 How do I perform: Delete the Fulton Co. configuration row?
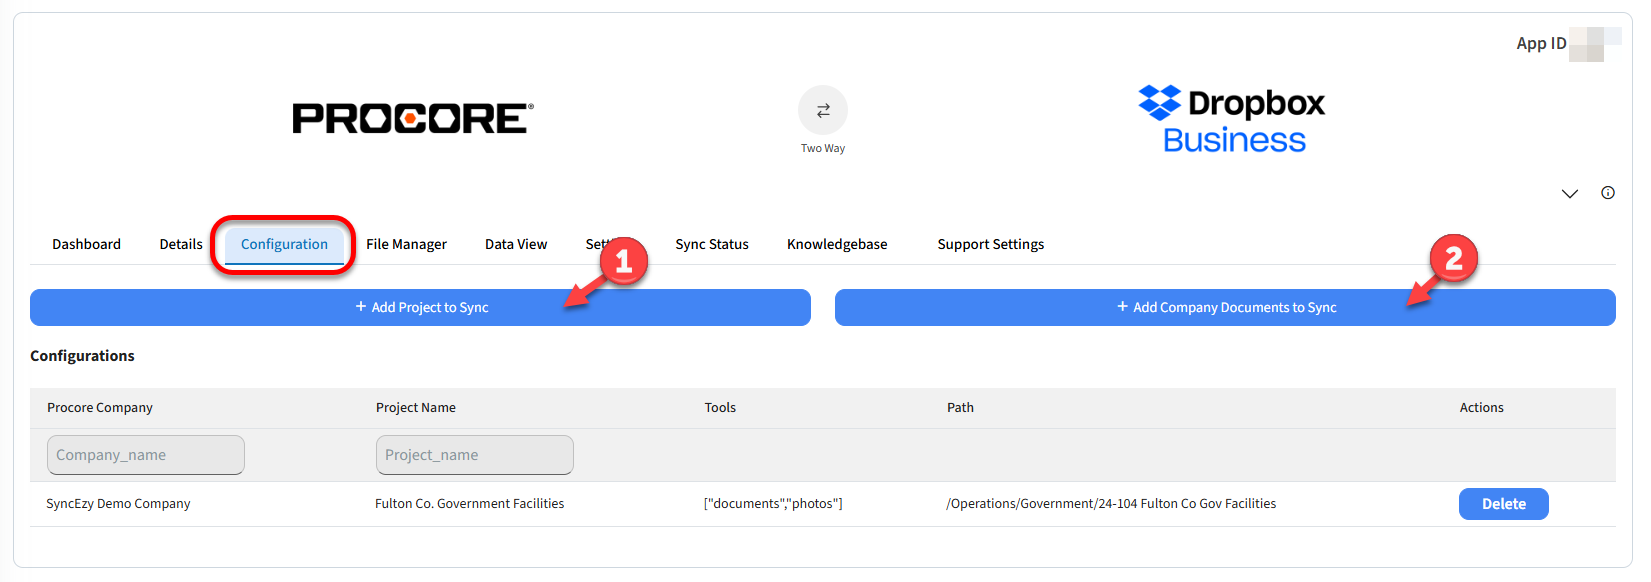point(1503,504)
